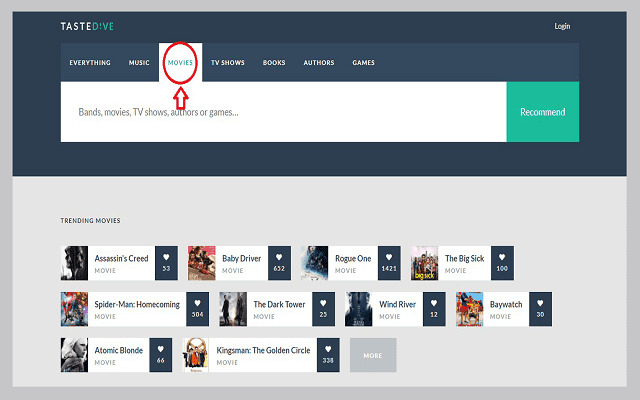Click the TasteDive logo

click(x=87, y=26)
